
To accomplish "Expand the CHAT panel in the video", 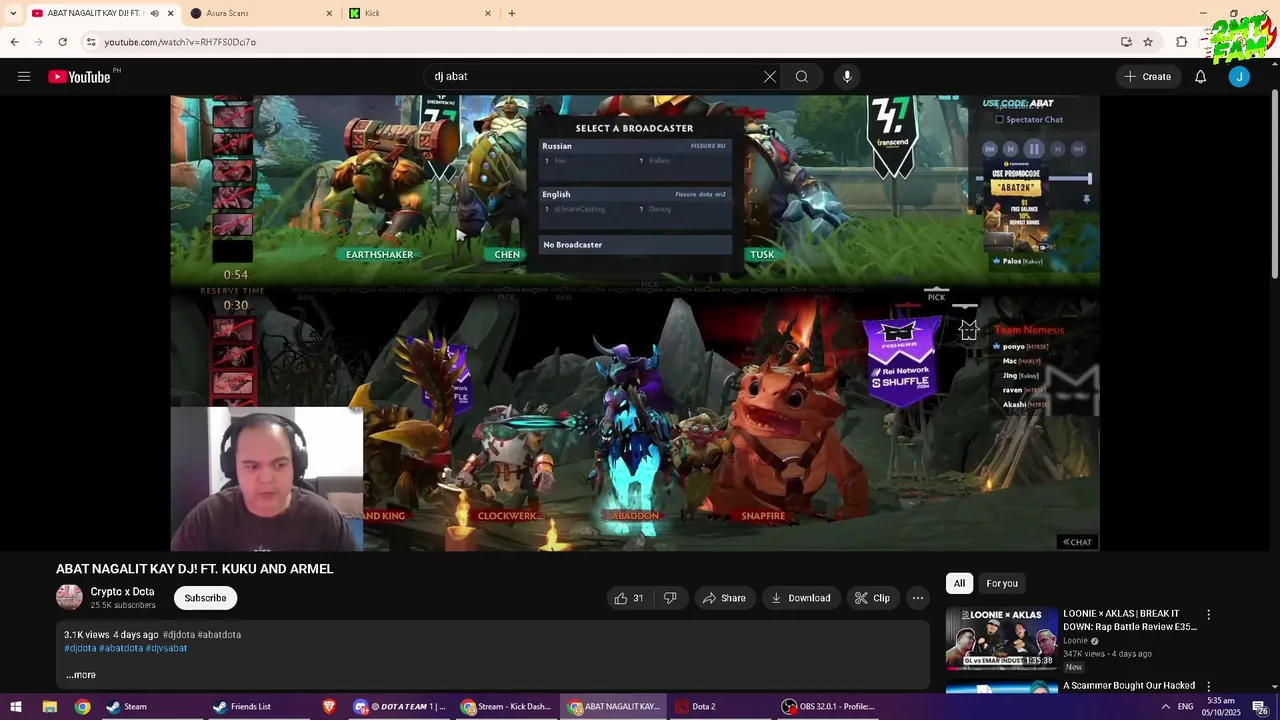I will click(x=1077, y=542).
